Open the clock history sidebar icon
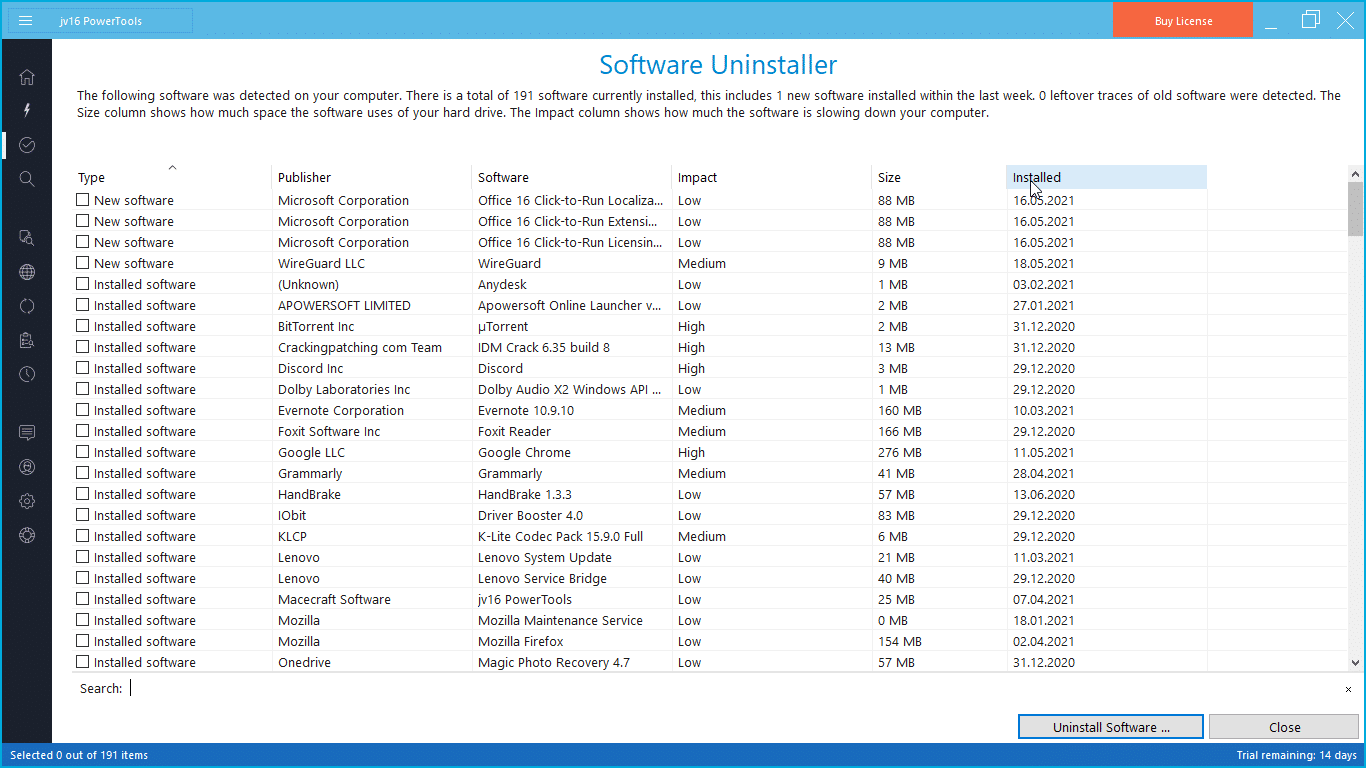The image size is (1366, 768). [x=27, y=374]
